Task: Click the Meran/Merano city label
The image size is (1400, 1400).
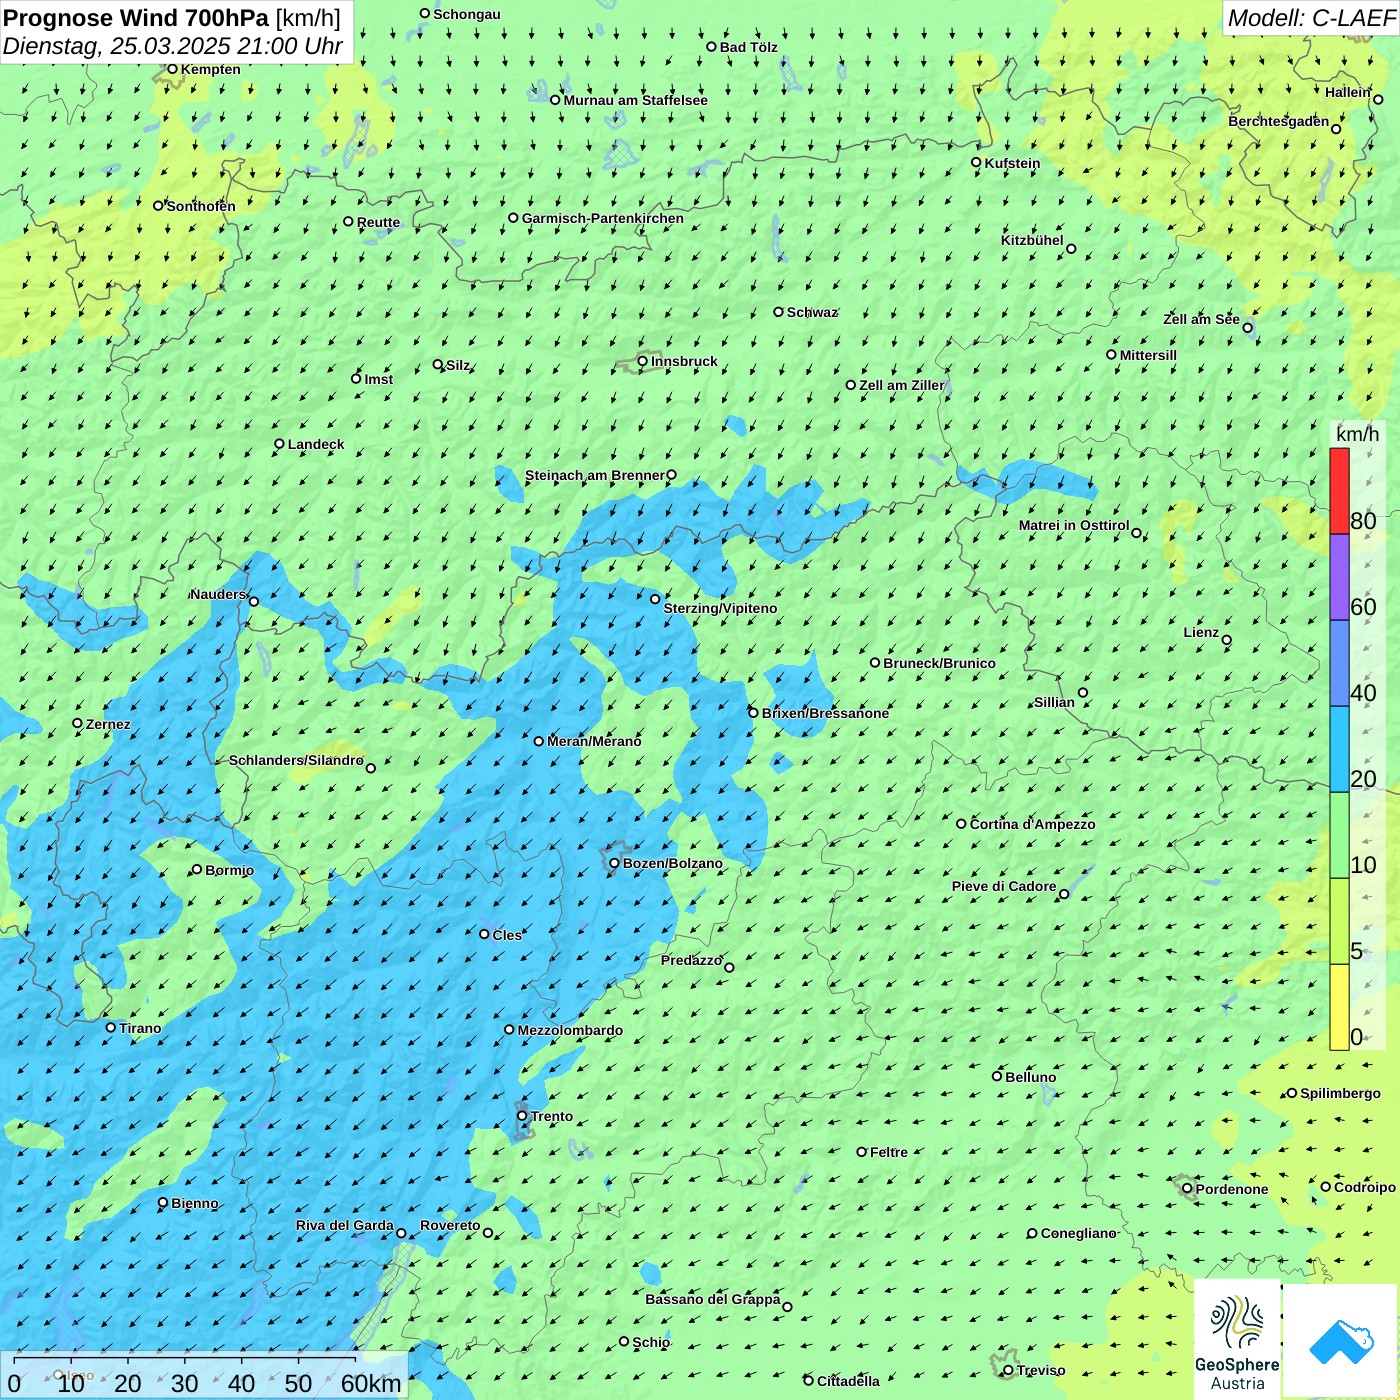Action: [x=594, y=741]
